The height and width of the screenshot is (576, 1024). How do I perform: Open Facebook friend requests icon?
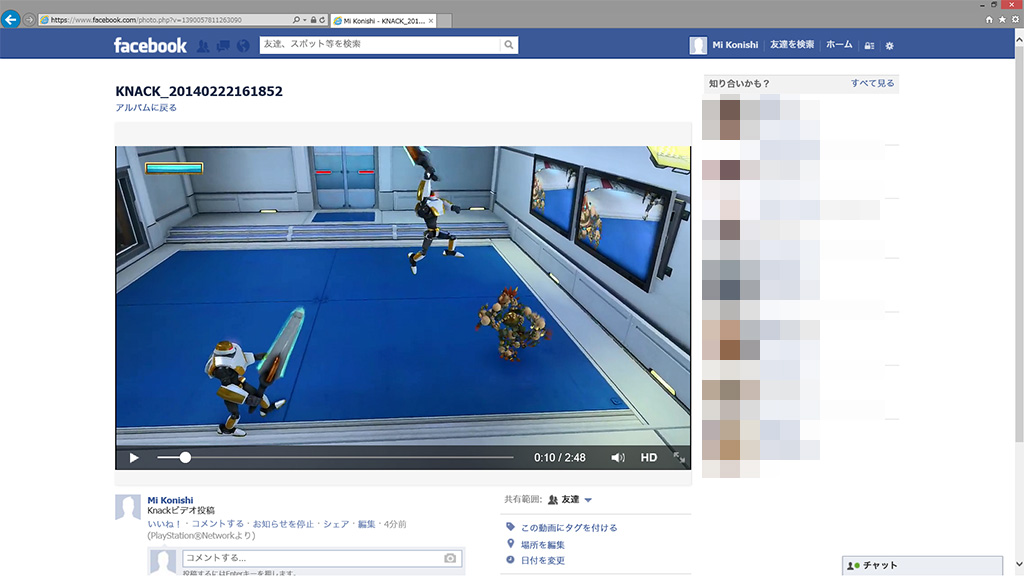coord(203,46)
